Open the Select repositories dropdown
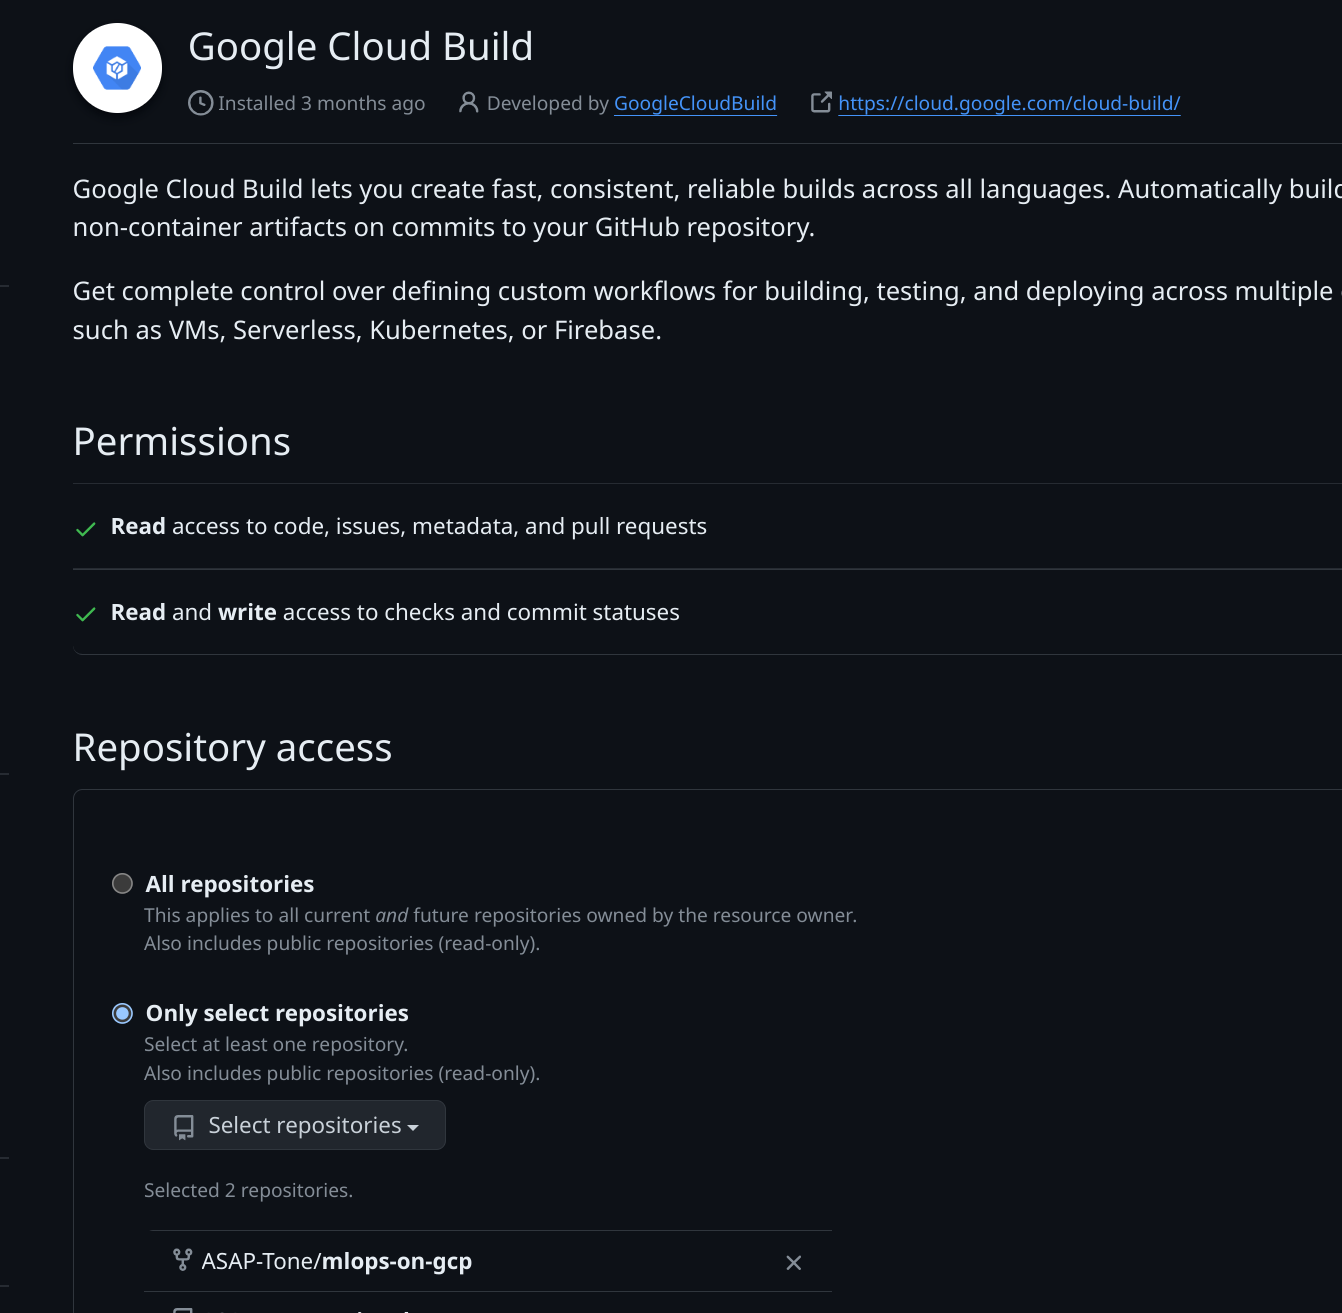 [295, 1126]
